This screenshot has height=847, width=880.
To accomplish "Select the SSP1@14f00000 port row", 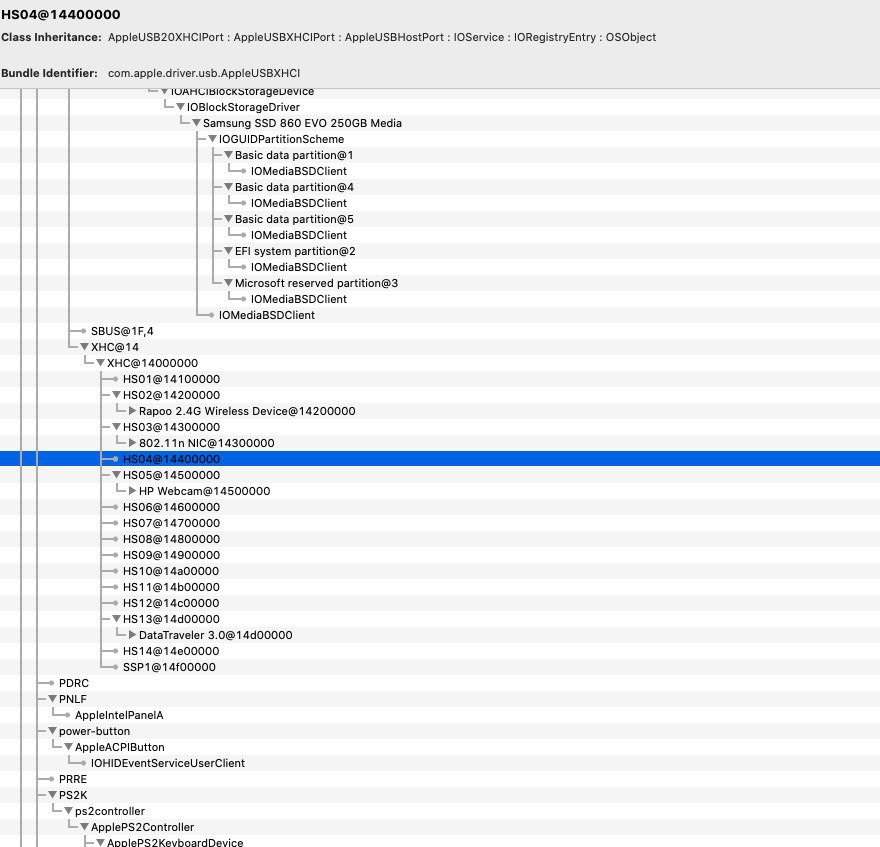I will click(440, 667).
